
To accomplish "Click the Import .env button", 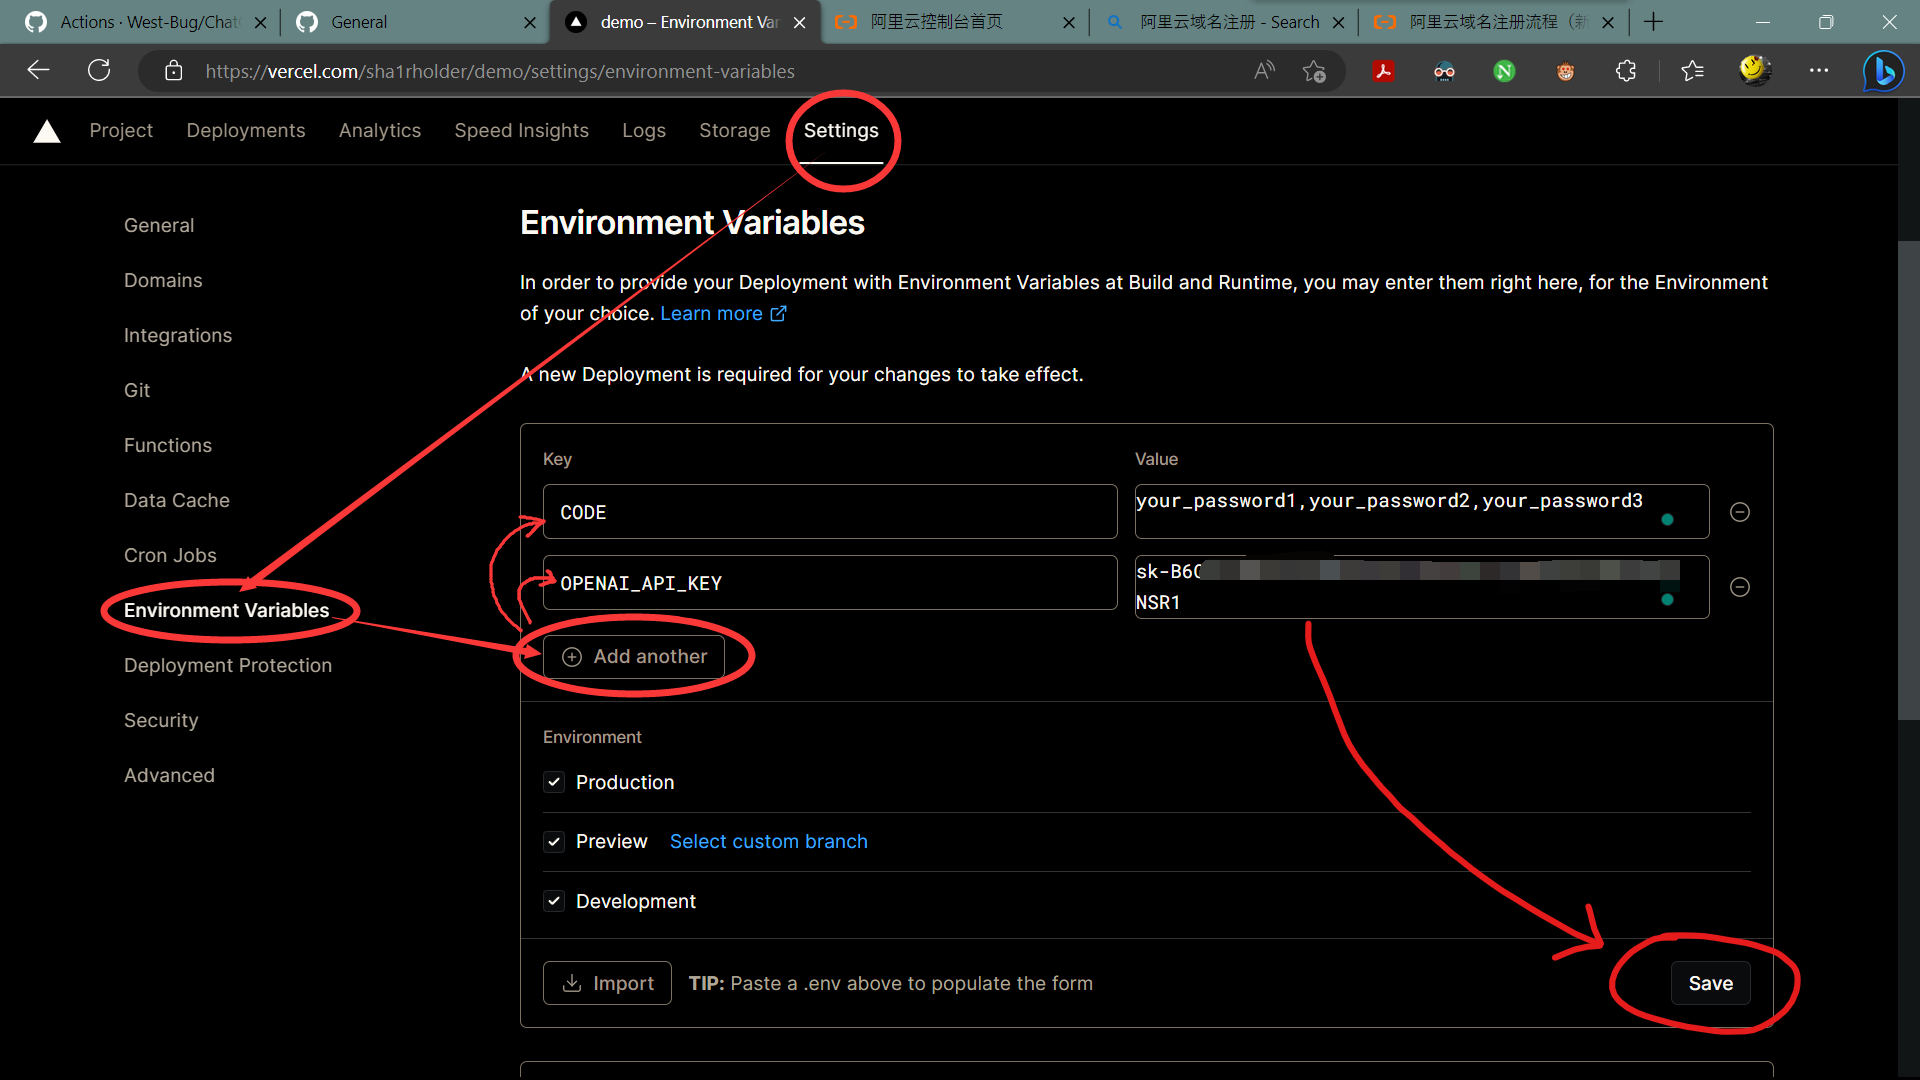I will [607, 983].
